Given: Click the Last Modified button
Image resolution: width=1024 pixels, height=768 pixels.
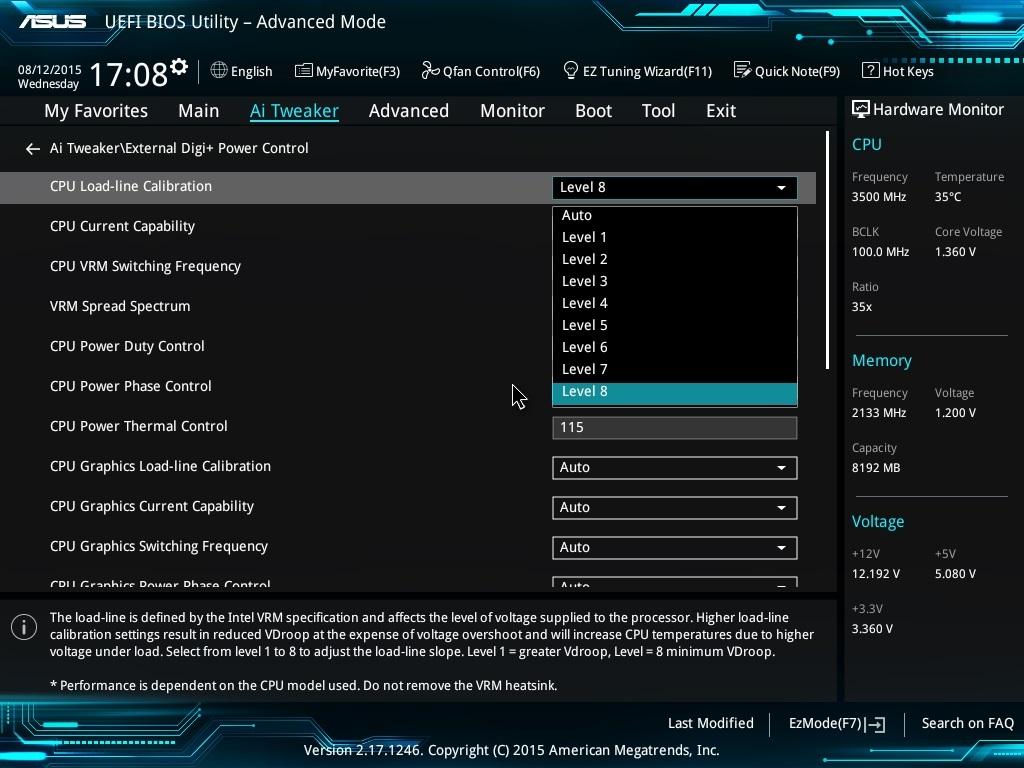Looking at the screenshot, I should pos(710,723).
